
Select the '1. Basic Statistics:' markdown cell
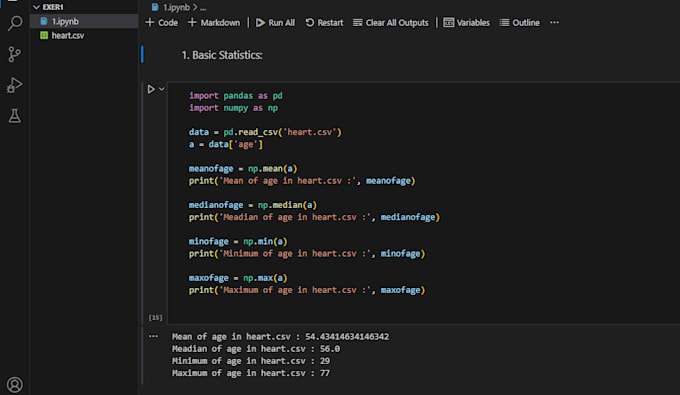tap(222, 55)
